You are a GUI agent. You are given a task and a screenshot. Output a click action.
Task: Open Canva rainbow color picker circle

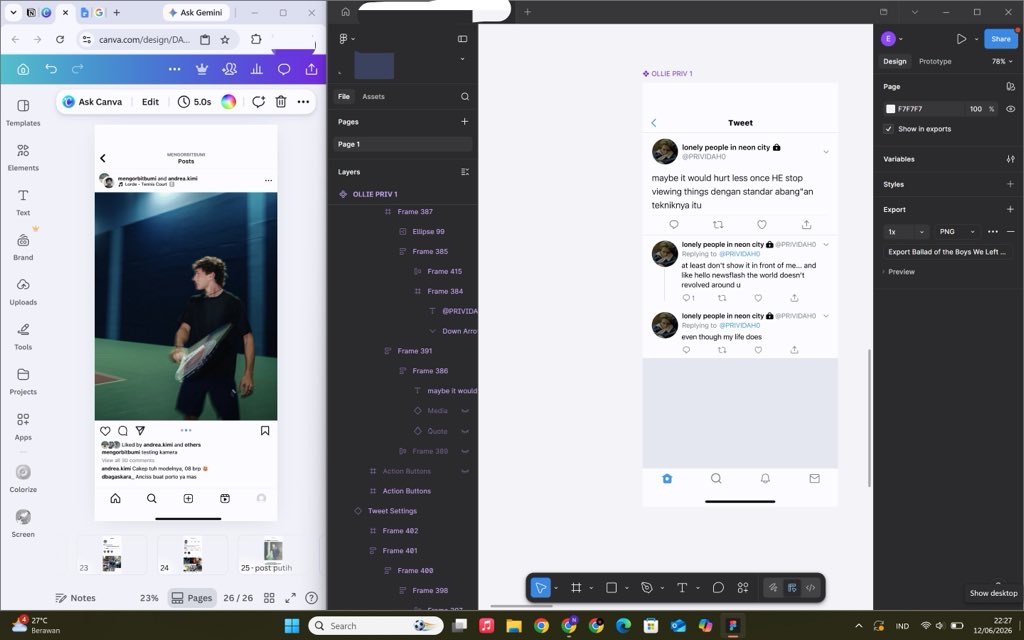coord(228,102)
